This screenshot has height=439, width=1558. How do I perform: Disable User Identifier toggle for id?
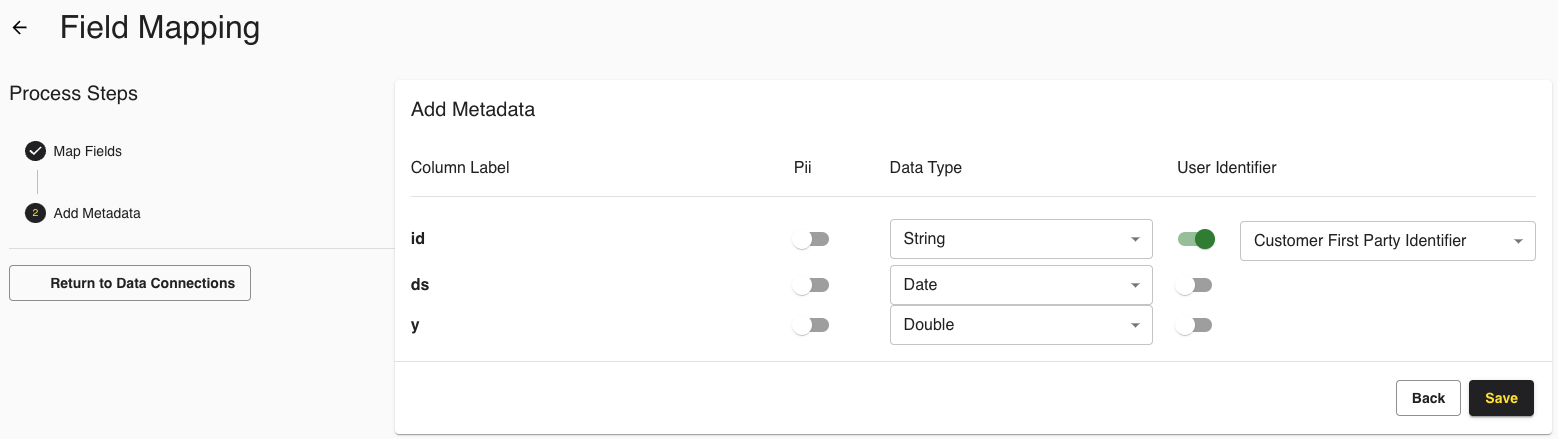point(1196,239)
